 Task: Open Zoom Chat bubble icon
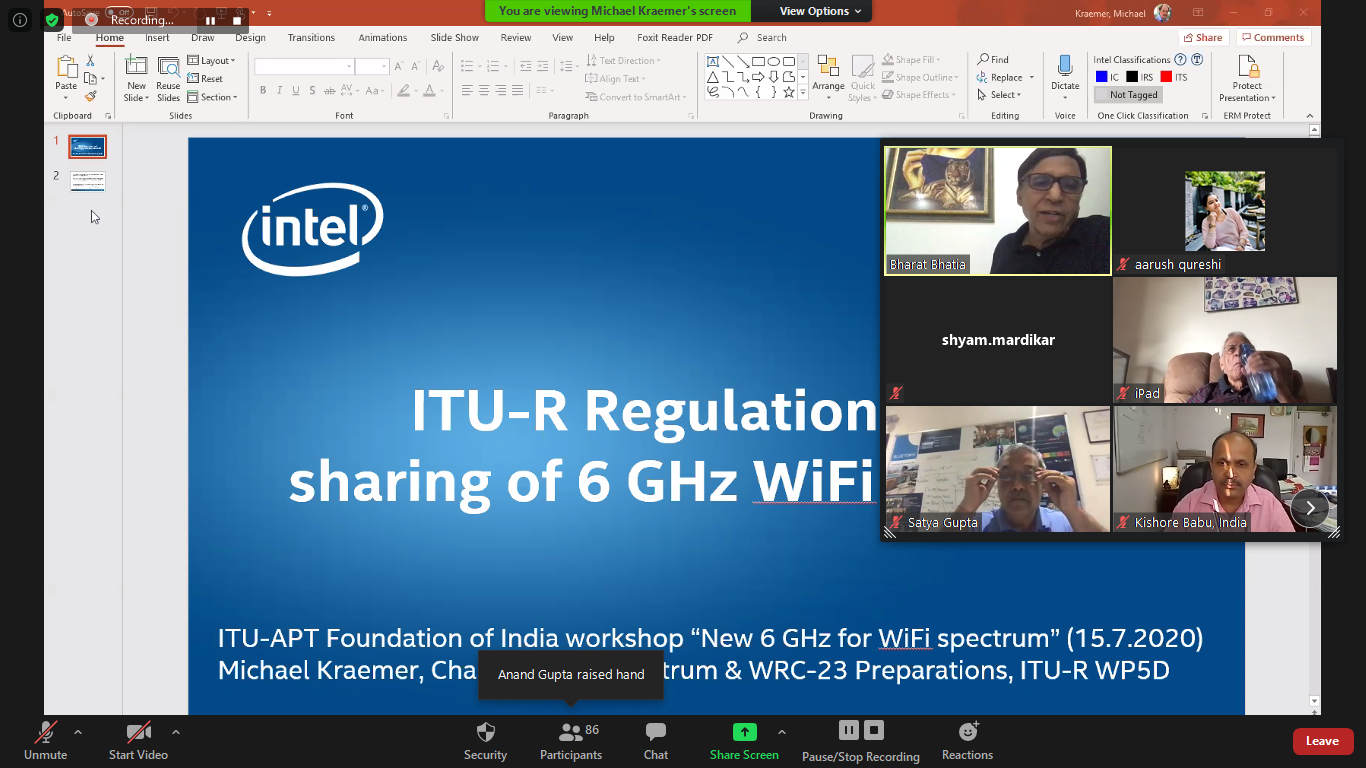(x=656, y=733)
